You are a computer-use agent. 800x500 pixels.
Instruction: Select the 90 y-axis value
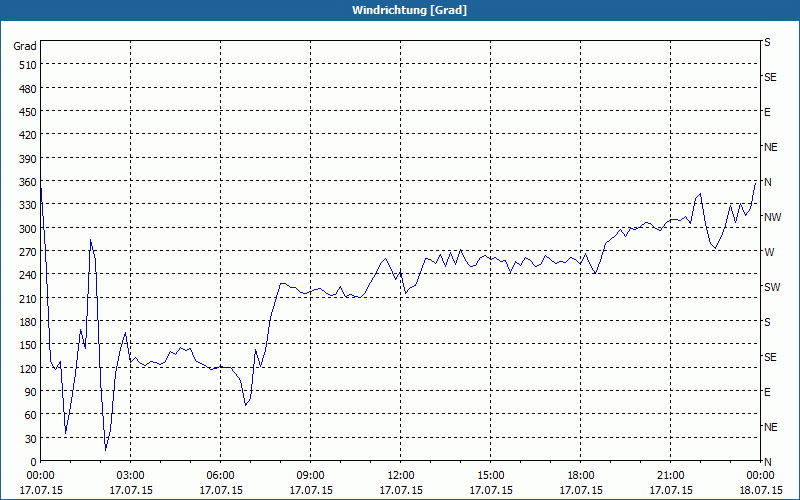point(31,392)
